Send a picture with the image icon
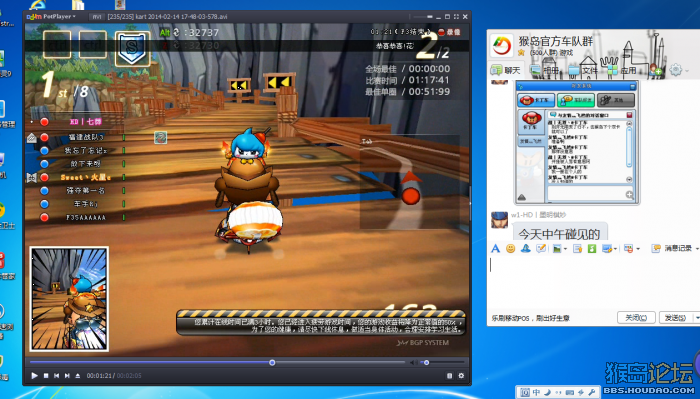 [557, 249]
